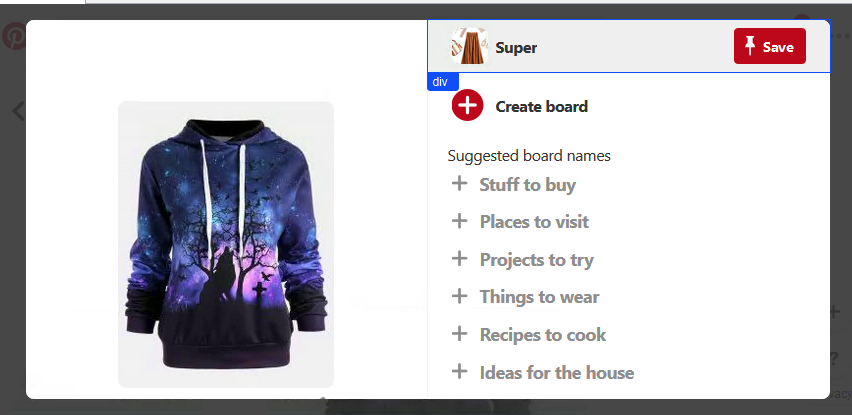Choose the Things to wear suggestion
852x415 pixels.
tap(540, 297)
